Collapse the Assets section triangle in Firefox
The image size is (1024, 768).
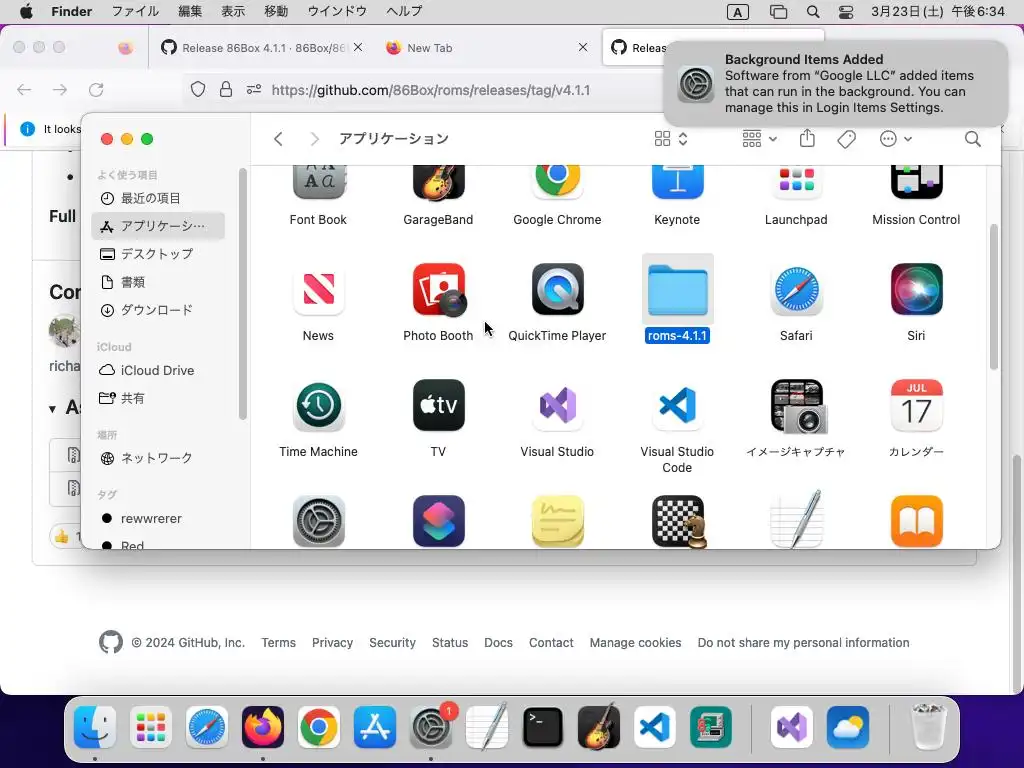tap(52, 409)
